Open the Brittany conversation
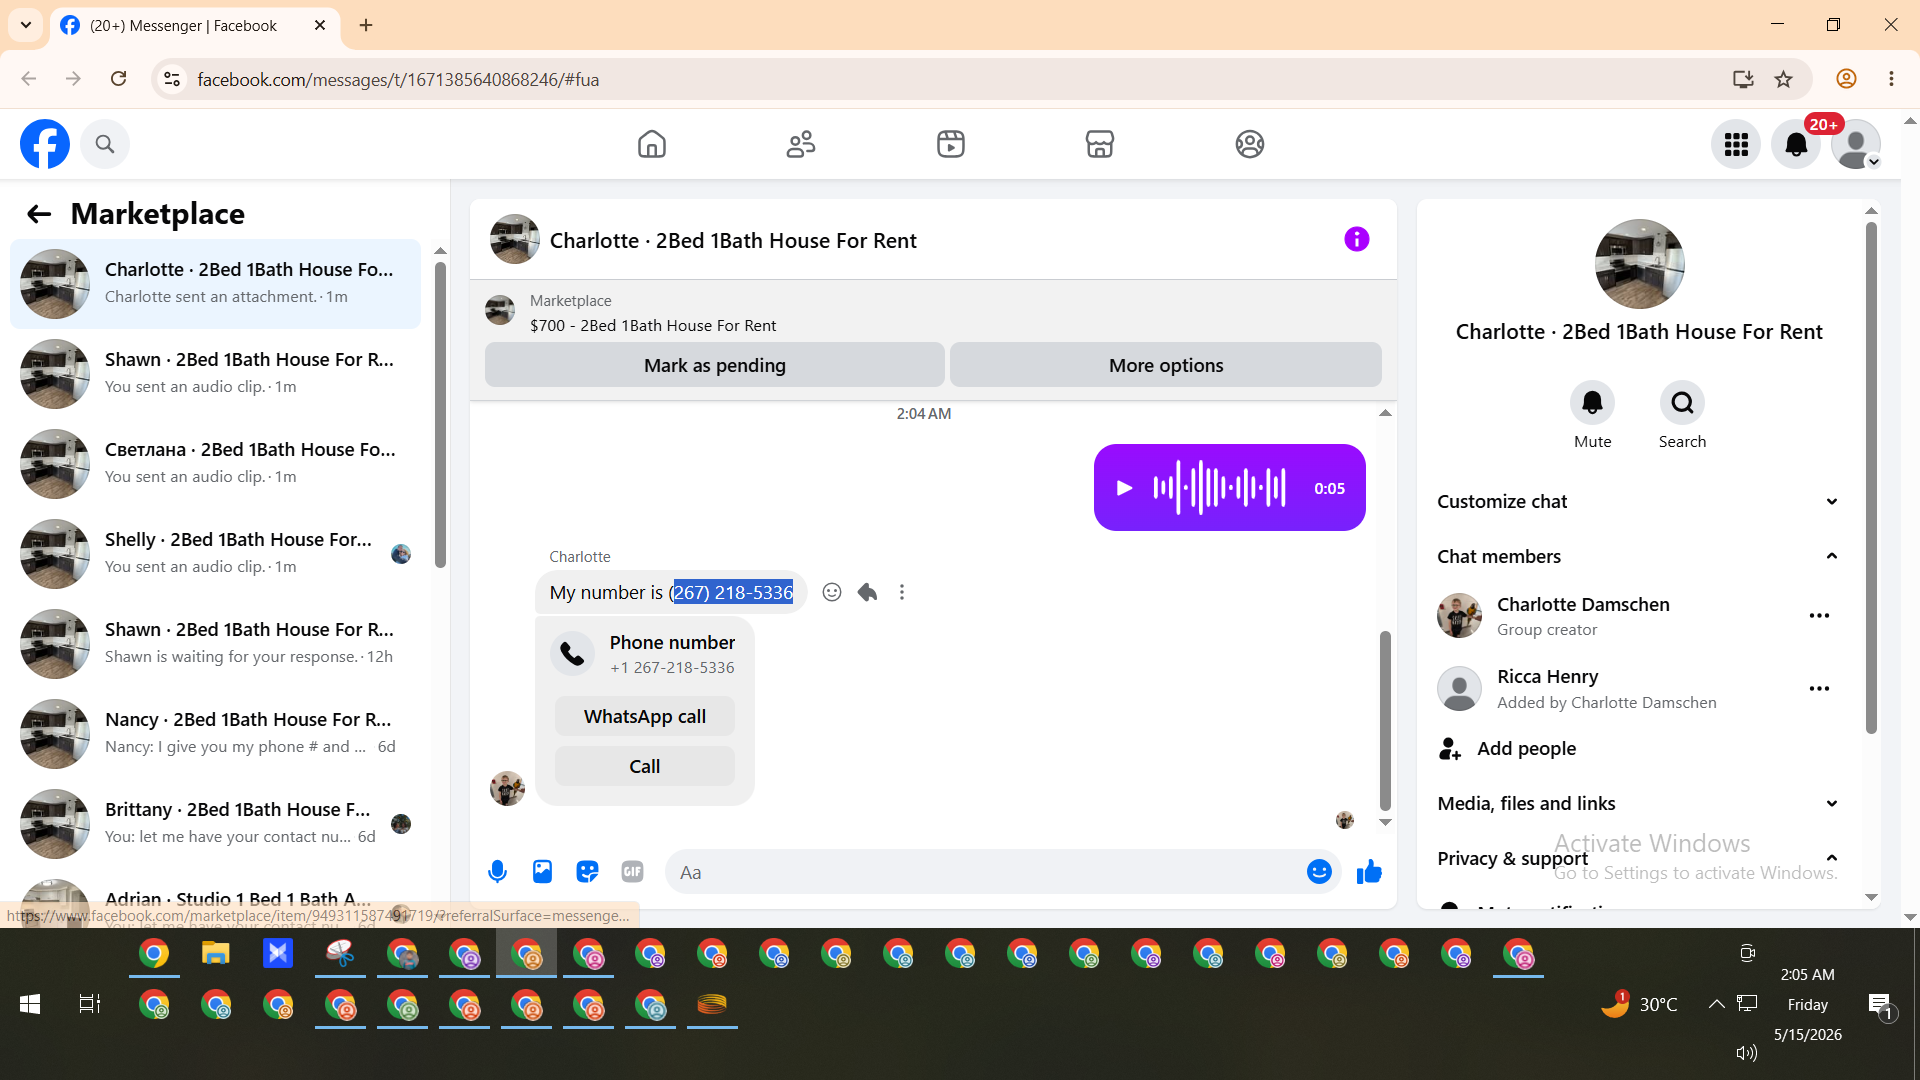This screenshot has height=1080, width=1920. click(215, 824)
